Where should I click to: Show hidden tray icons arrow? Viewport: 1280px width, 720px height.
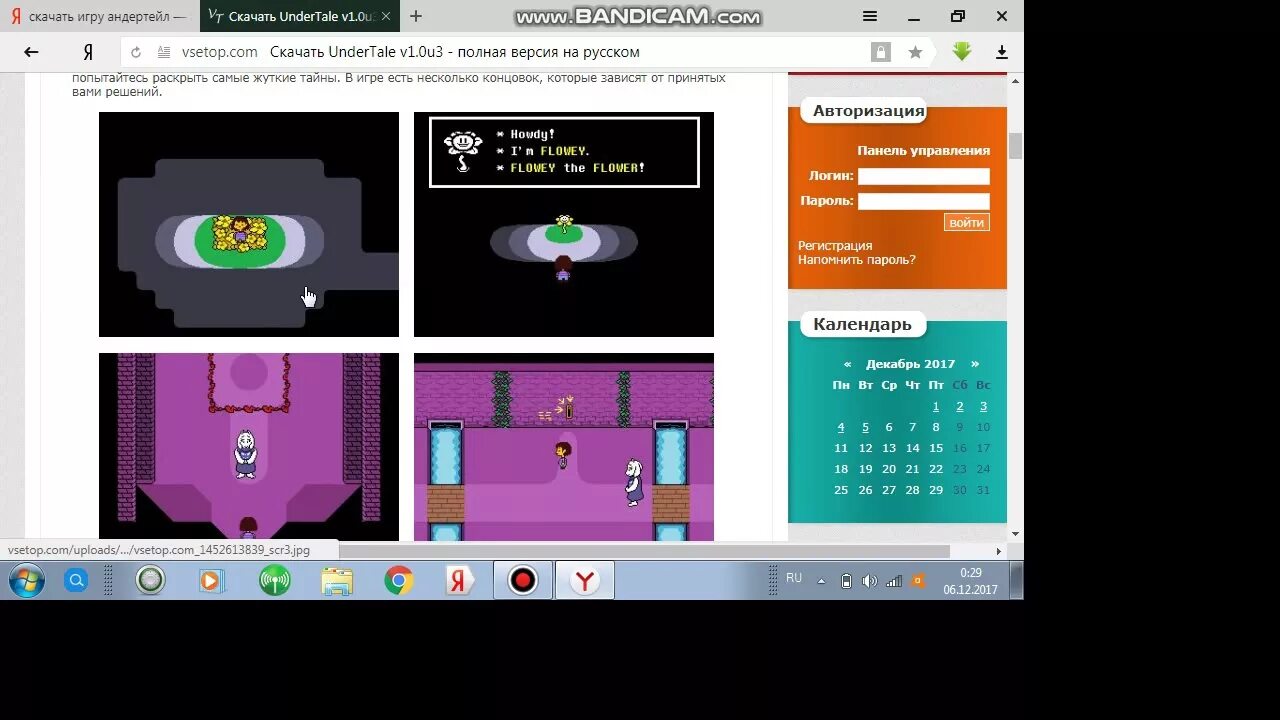pos(821,581)
